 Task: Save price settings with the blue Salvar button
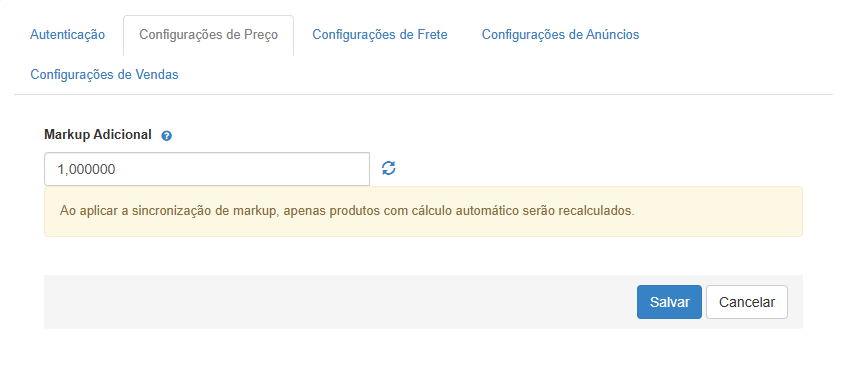669,302
